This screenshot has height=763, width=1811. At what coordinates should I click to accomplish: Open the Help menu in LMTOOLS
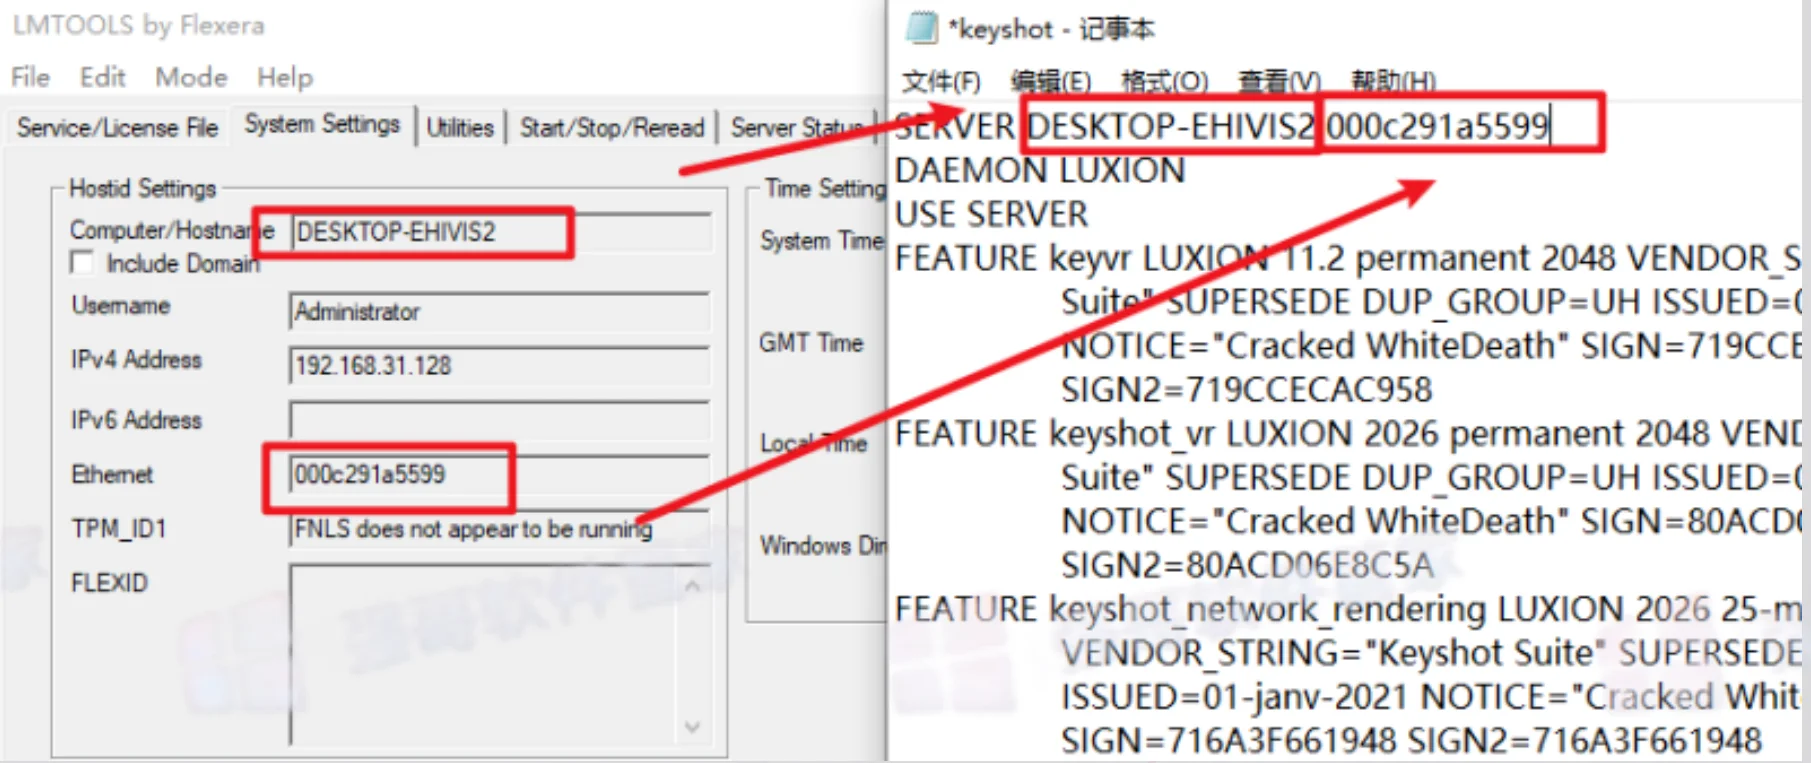tap(285, 77)
